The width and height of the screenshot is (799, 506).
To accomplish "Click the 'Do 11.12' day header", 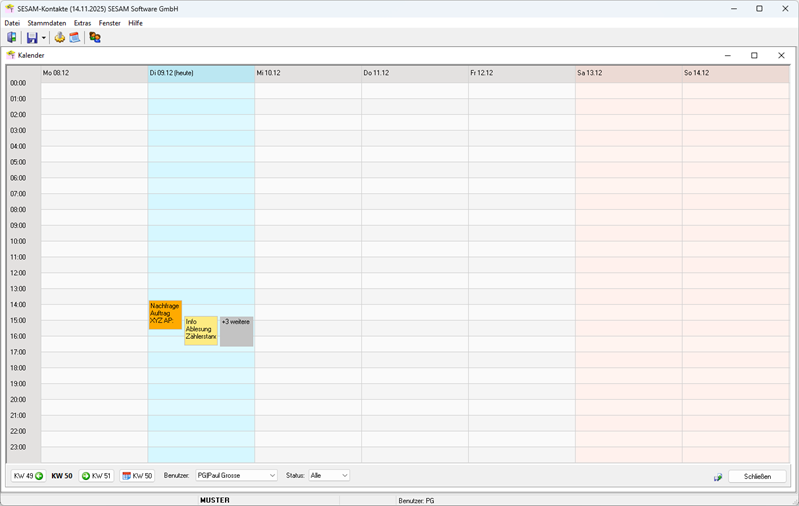I will (x=415, y=73).
